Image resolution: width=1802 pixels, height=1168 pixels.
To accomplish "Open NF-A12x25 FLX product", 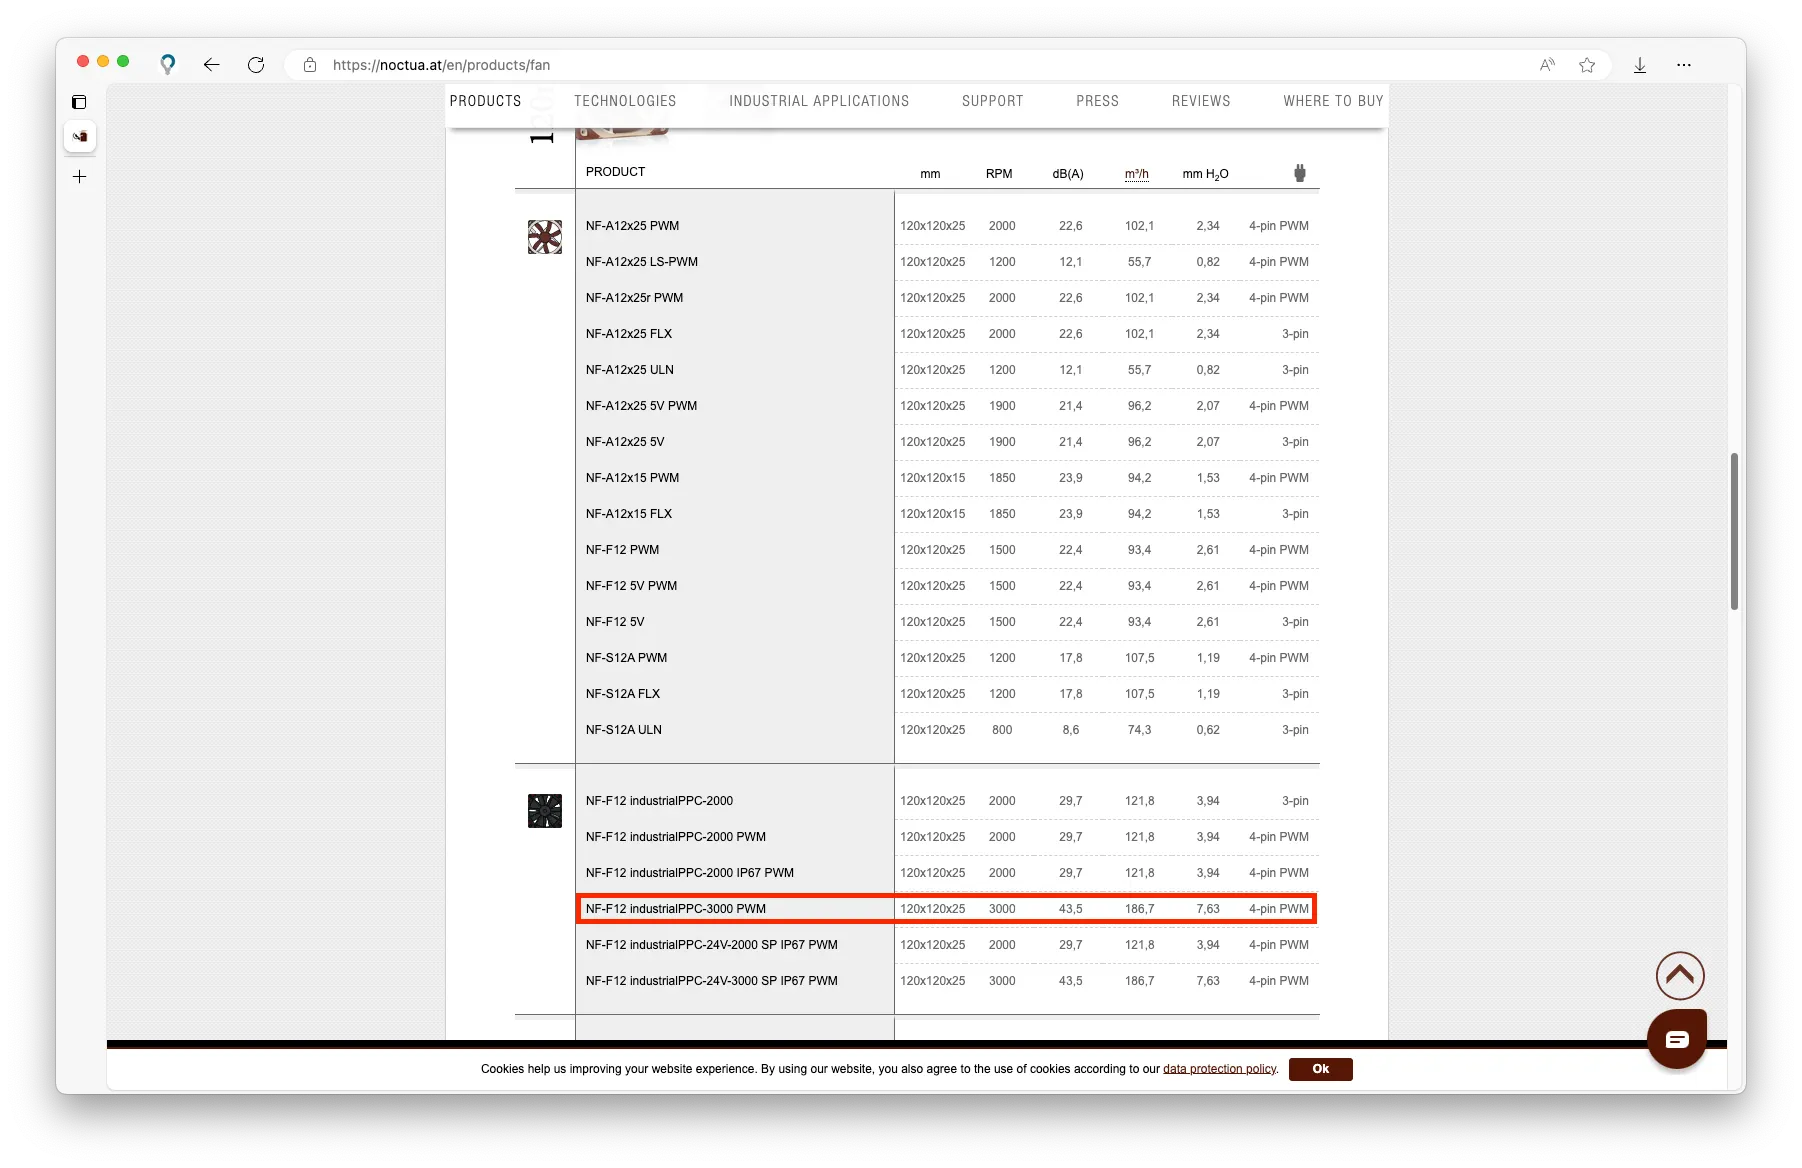I will pos(629,334).
